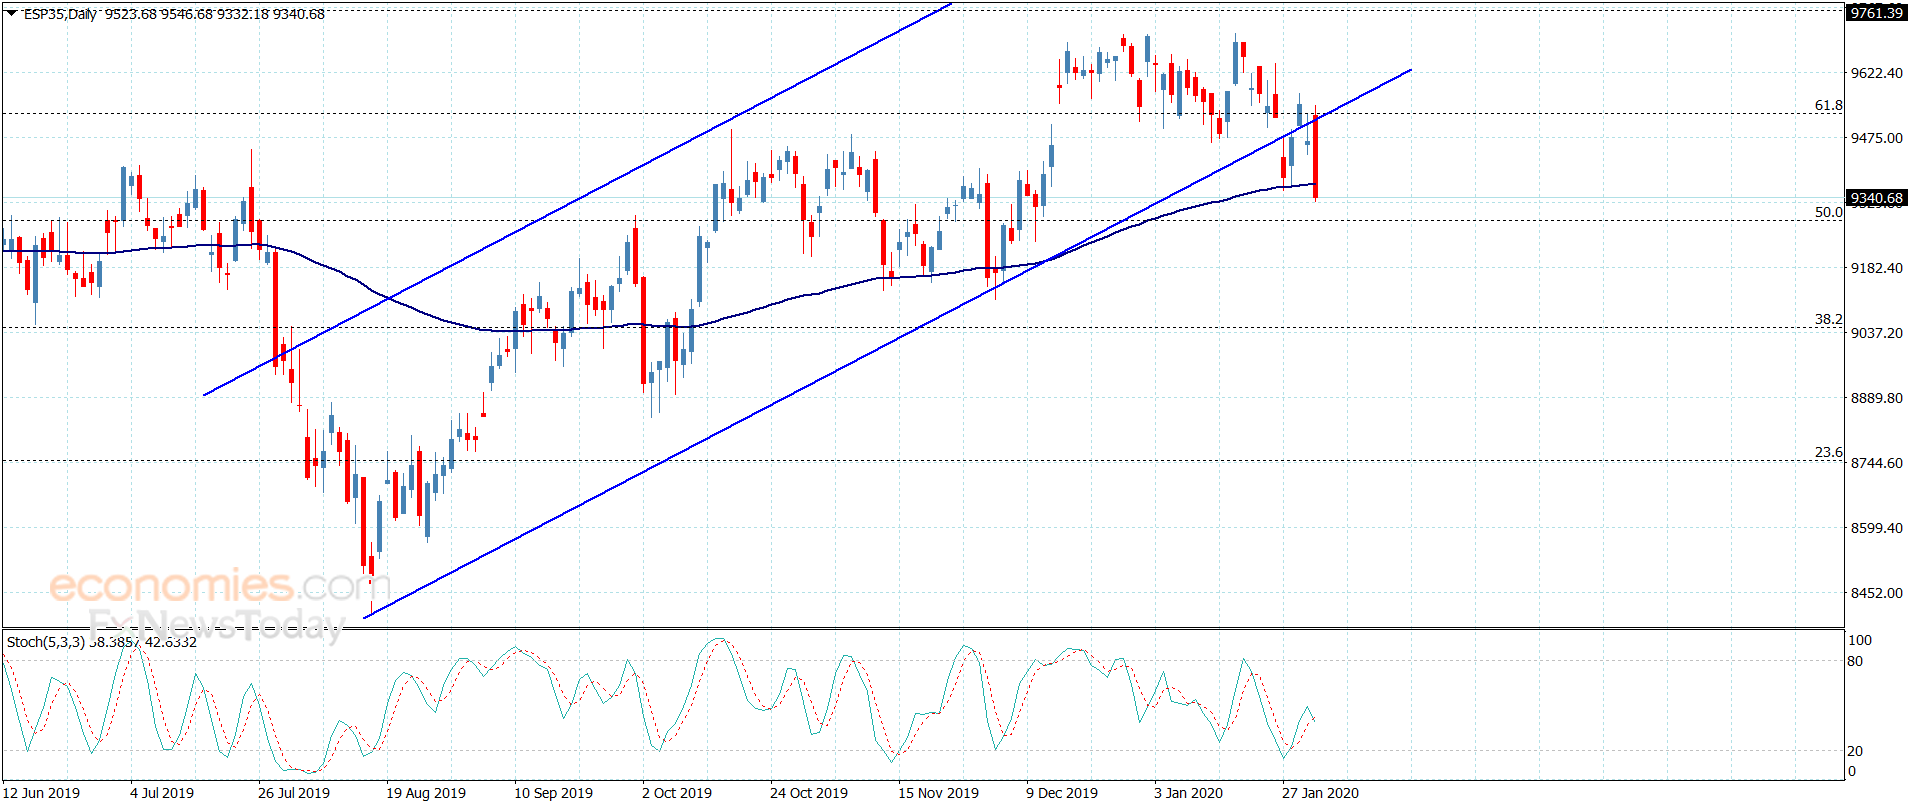The height and width of the screenshot is (807, 1916).
Task: Click the 3 Jan 2020 date label
Action: coord(1188,793)
